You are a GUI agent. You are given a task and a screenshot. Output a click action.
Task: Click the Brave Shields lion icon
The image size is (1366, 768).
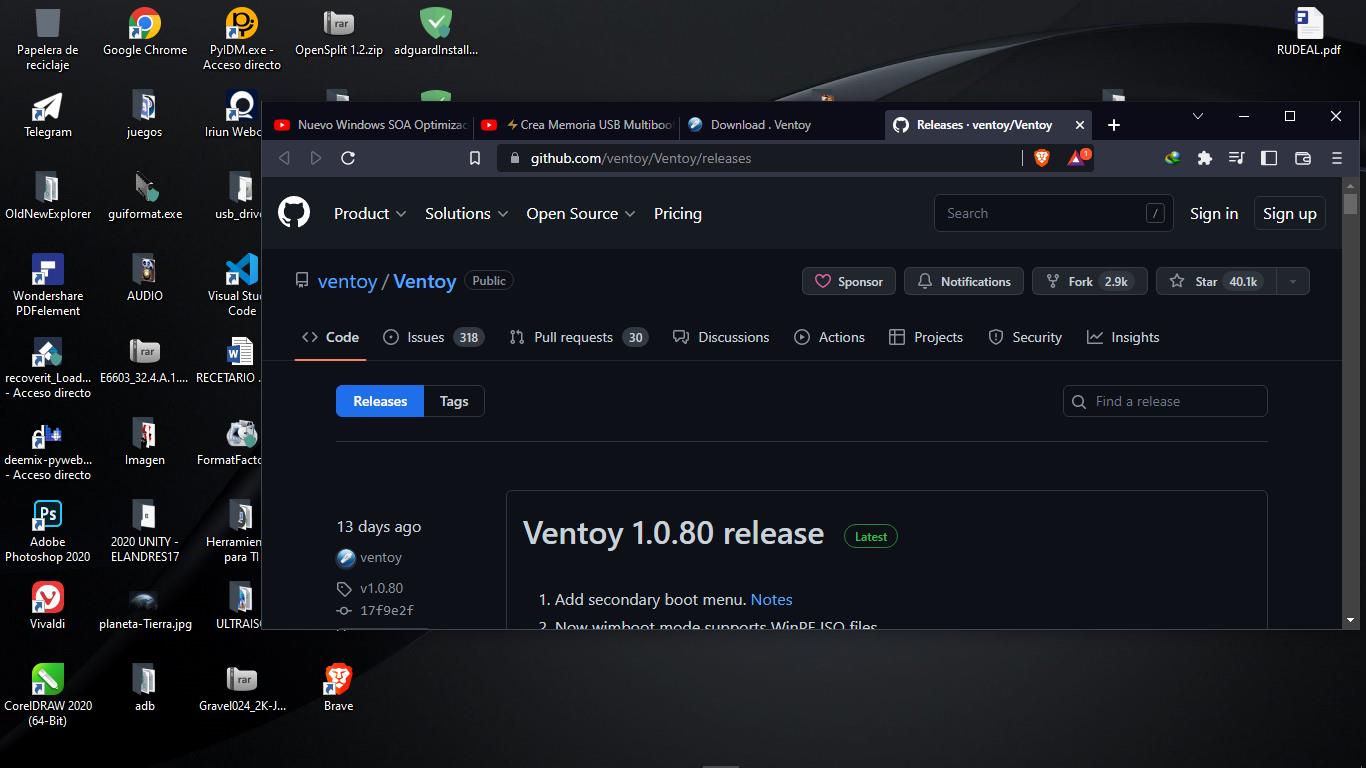[x=1042, y=158]
